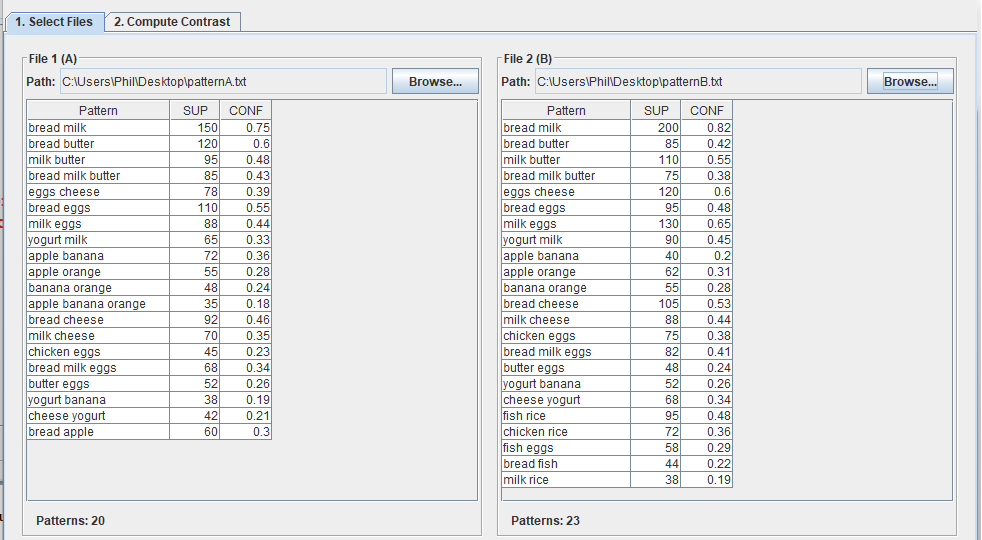
Task: Select 'fish rice' row in File 2
Action: (566, 416)
